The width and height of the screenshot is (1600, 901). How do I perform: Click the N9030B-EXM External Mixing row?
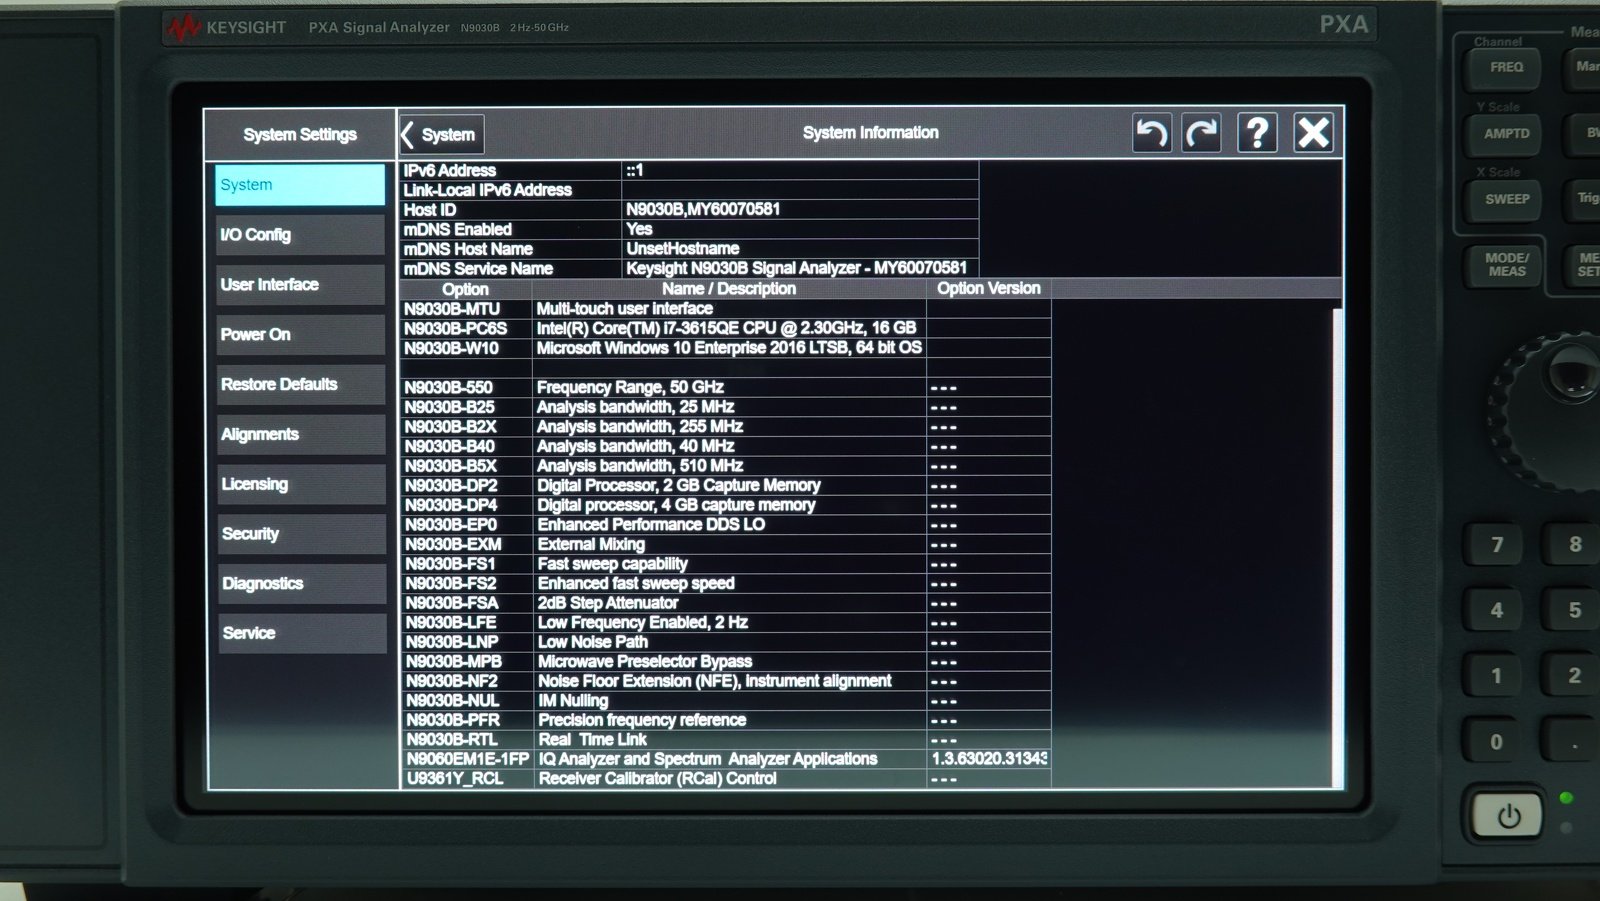point(725,544)
